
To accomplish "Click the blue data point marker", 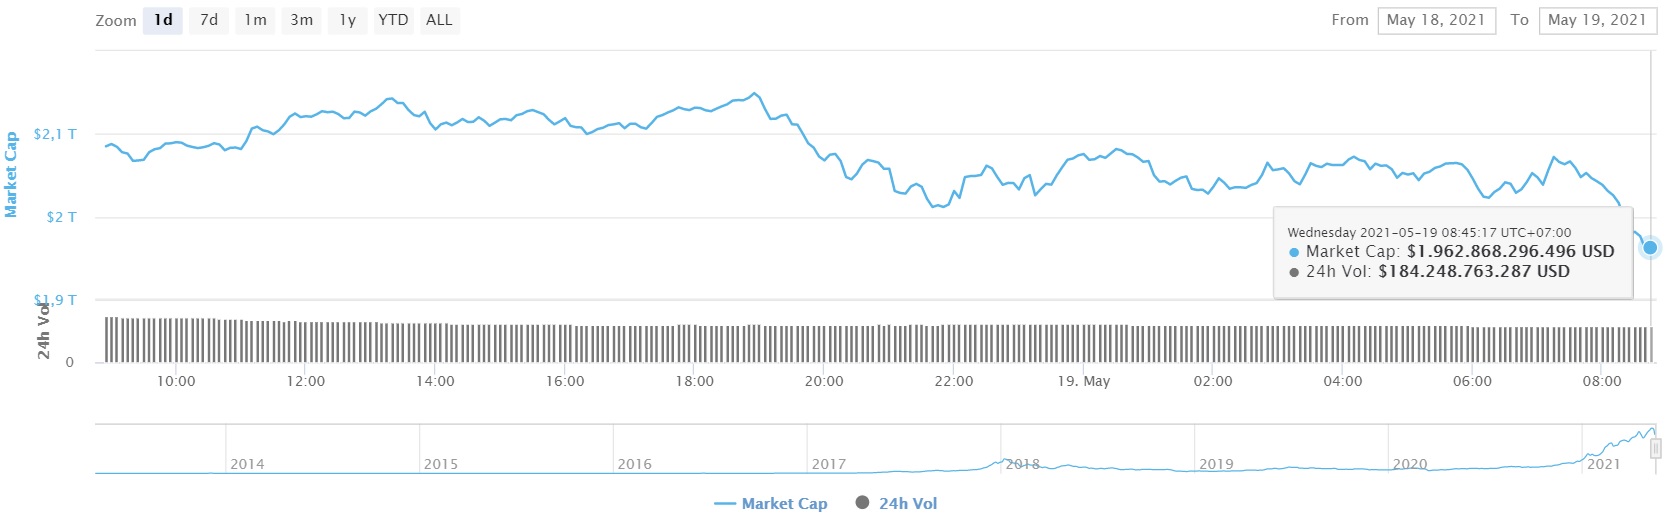I will coord(1650,247).
